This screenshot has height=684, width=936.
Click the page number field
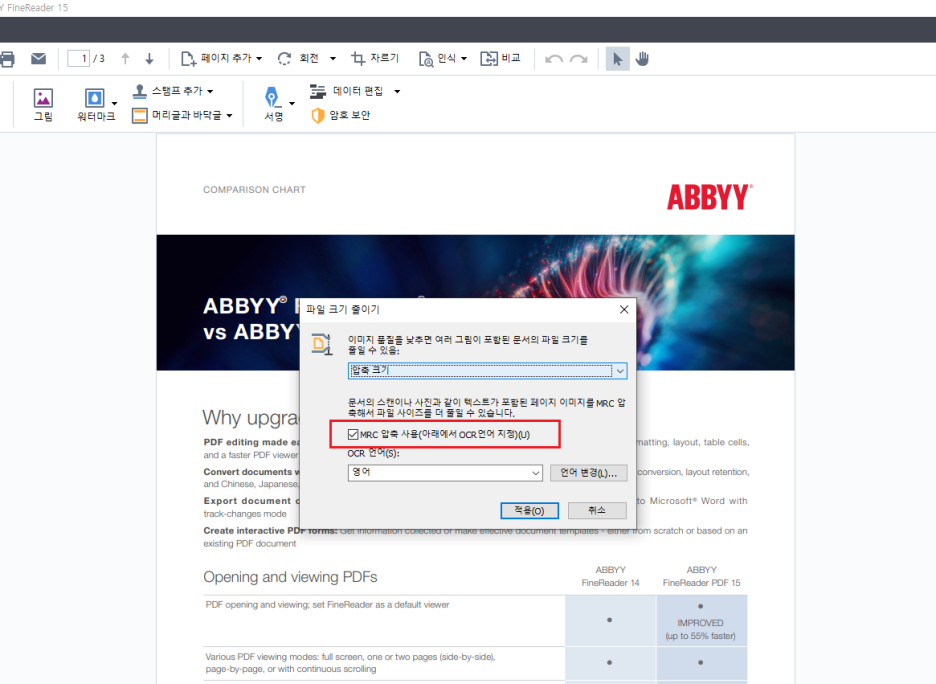pos(78,58)
